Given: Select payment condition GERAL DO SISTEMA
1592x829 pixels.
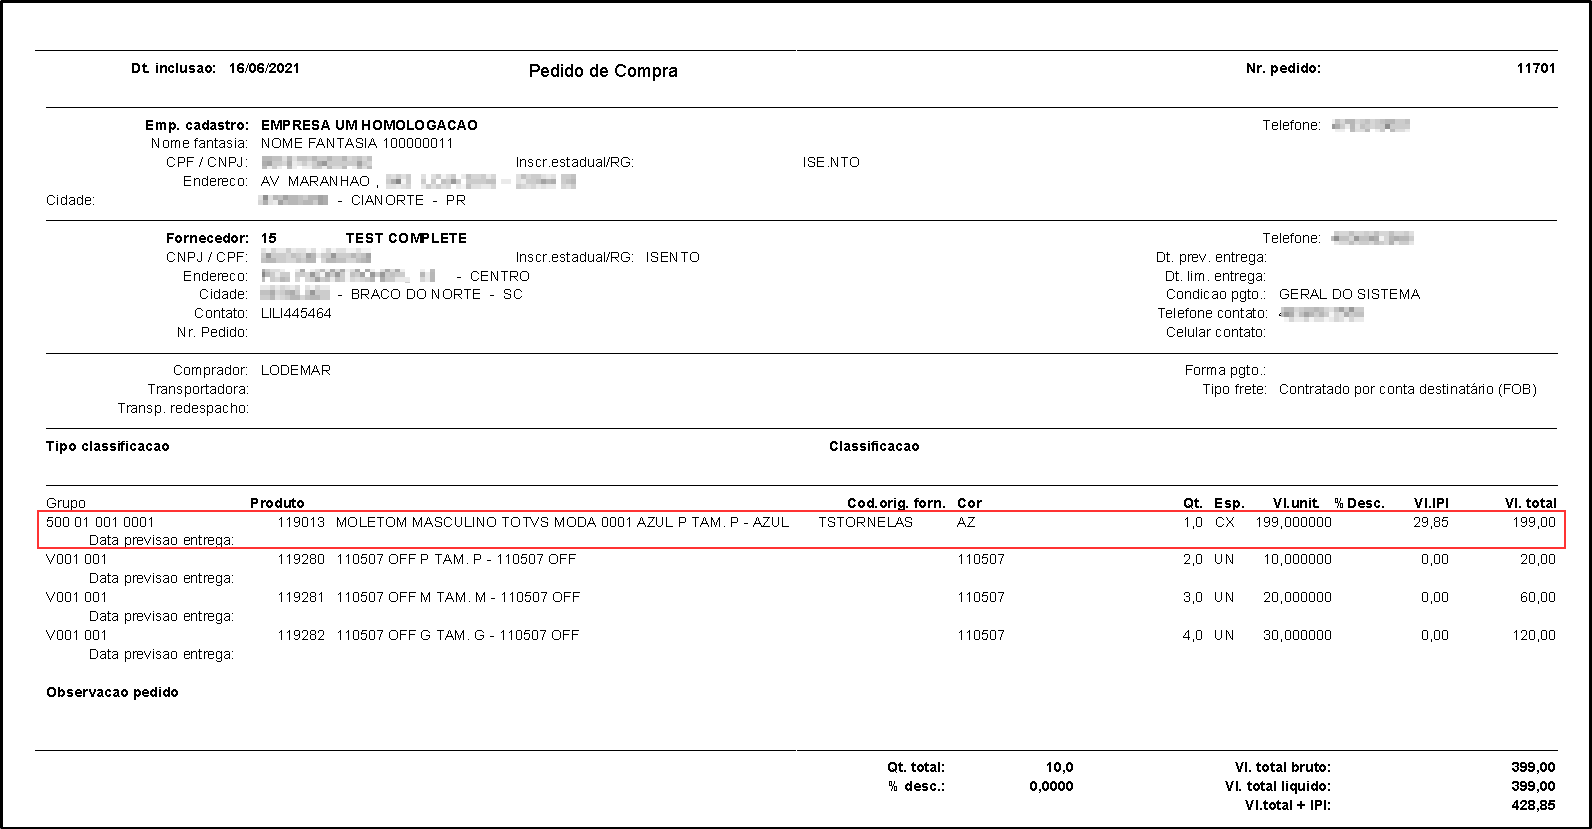Looking at the screenshot, I should tap(1349, 294).
